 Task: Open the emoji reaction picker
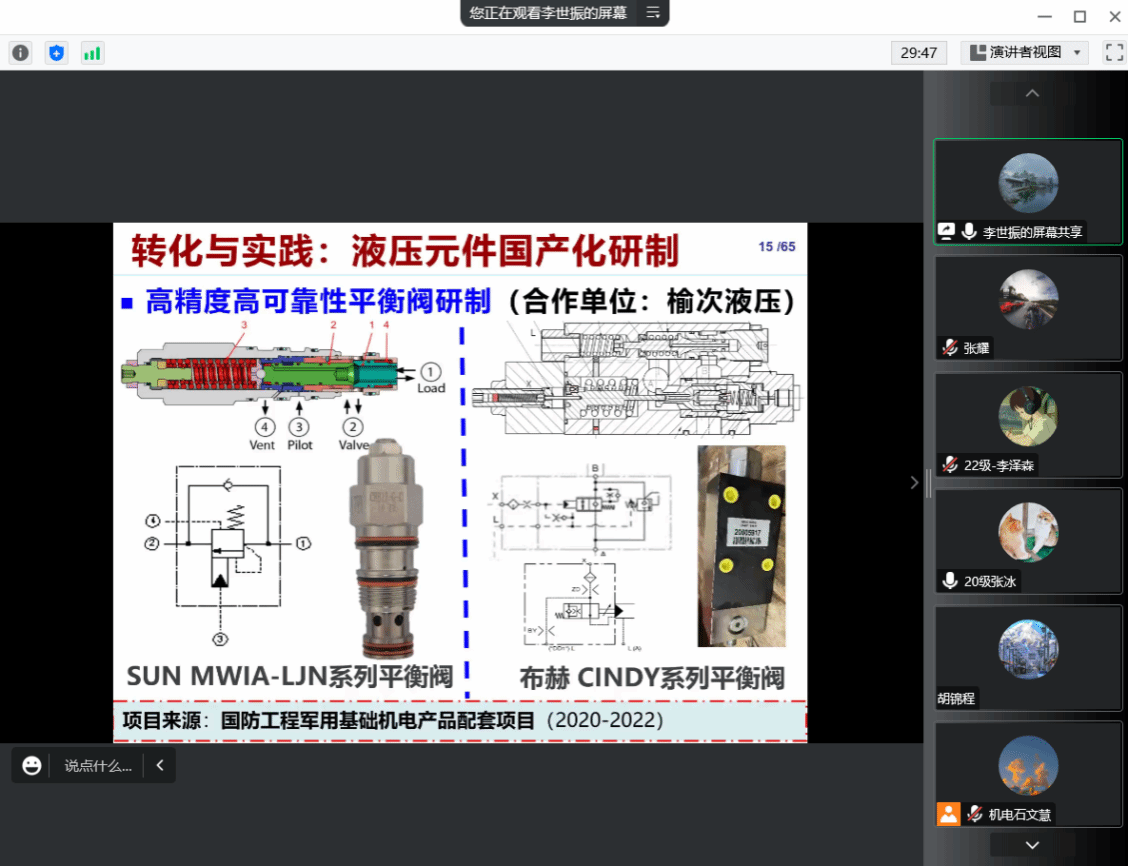click(31, 765)
